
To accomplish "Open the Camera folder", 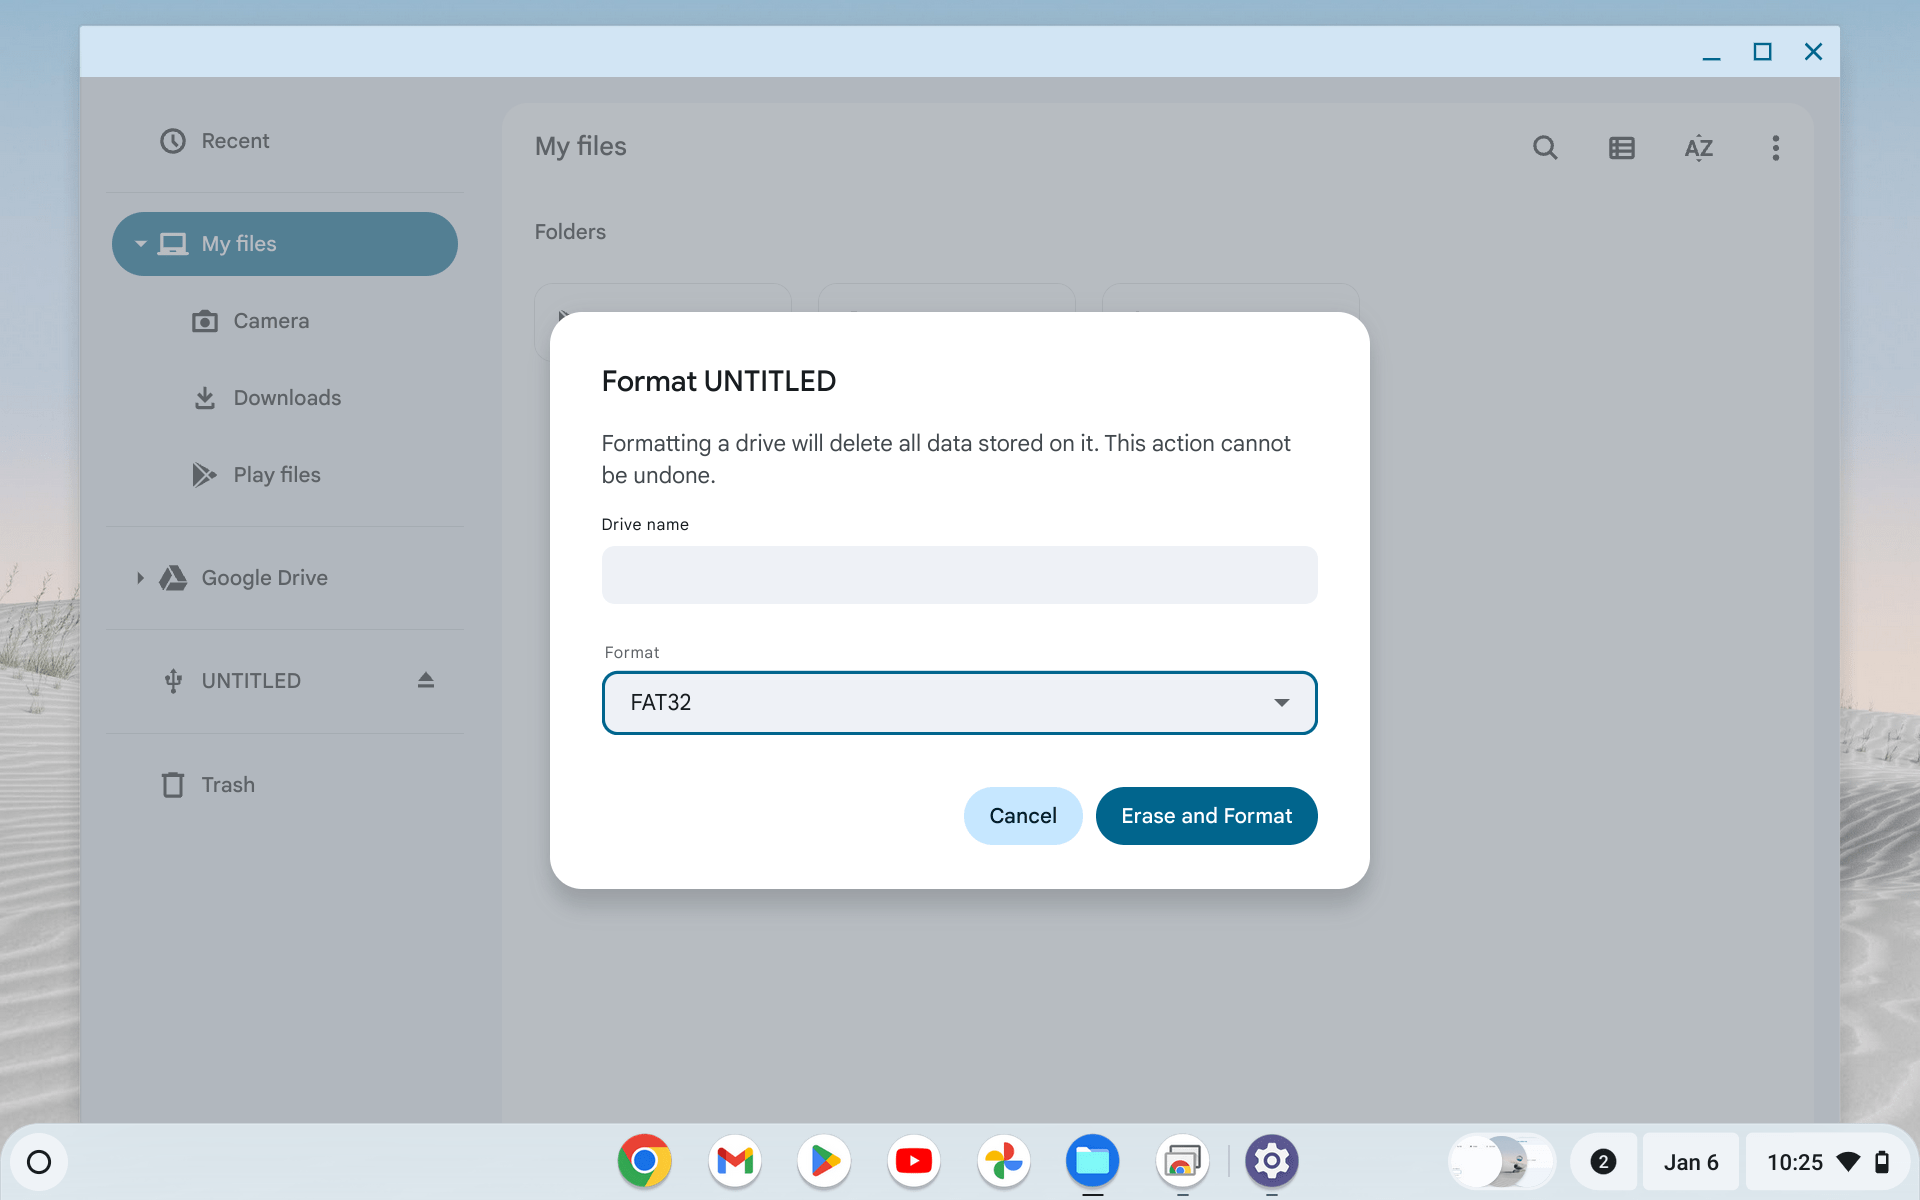I will (x=271, y=321).
